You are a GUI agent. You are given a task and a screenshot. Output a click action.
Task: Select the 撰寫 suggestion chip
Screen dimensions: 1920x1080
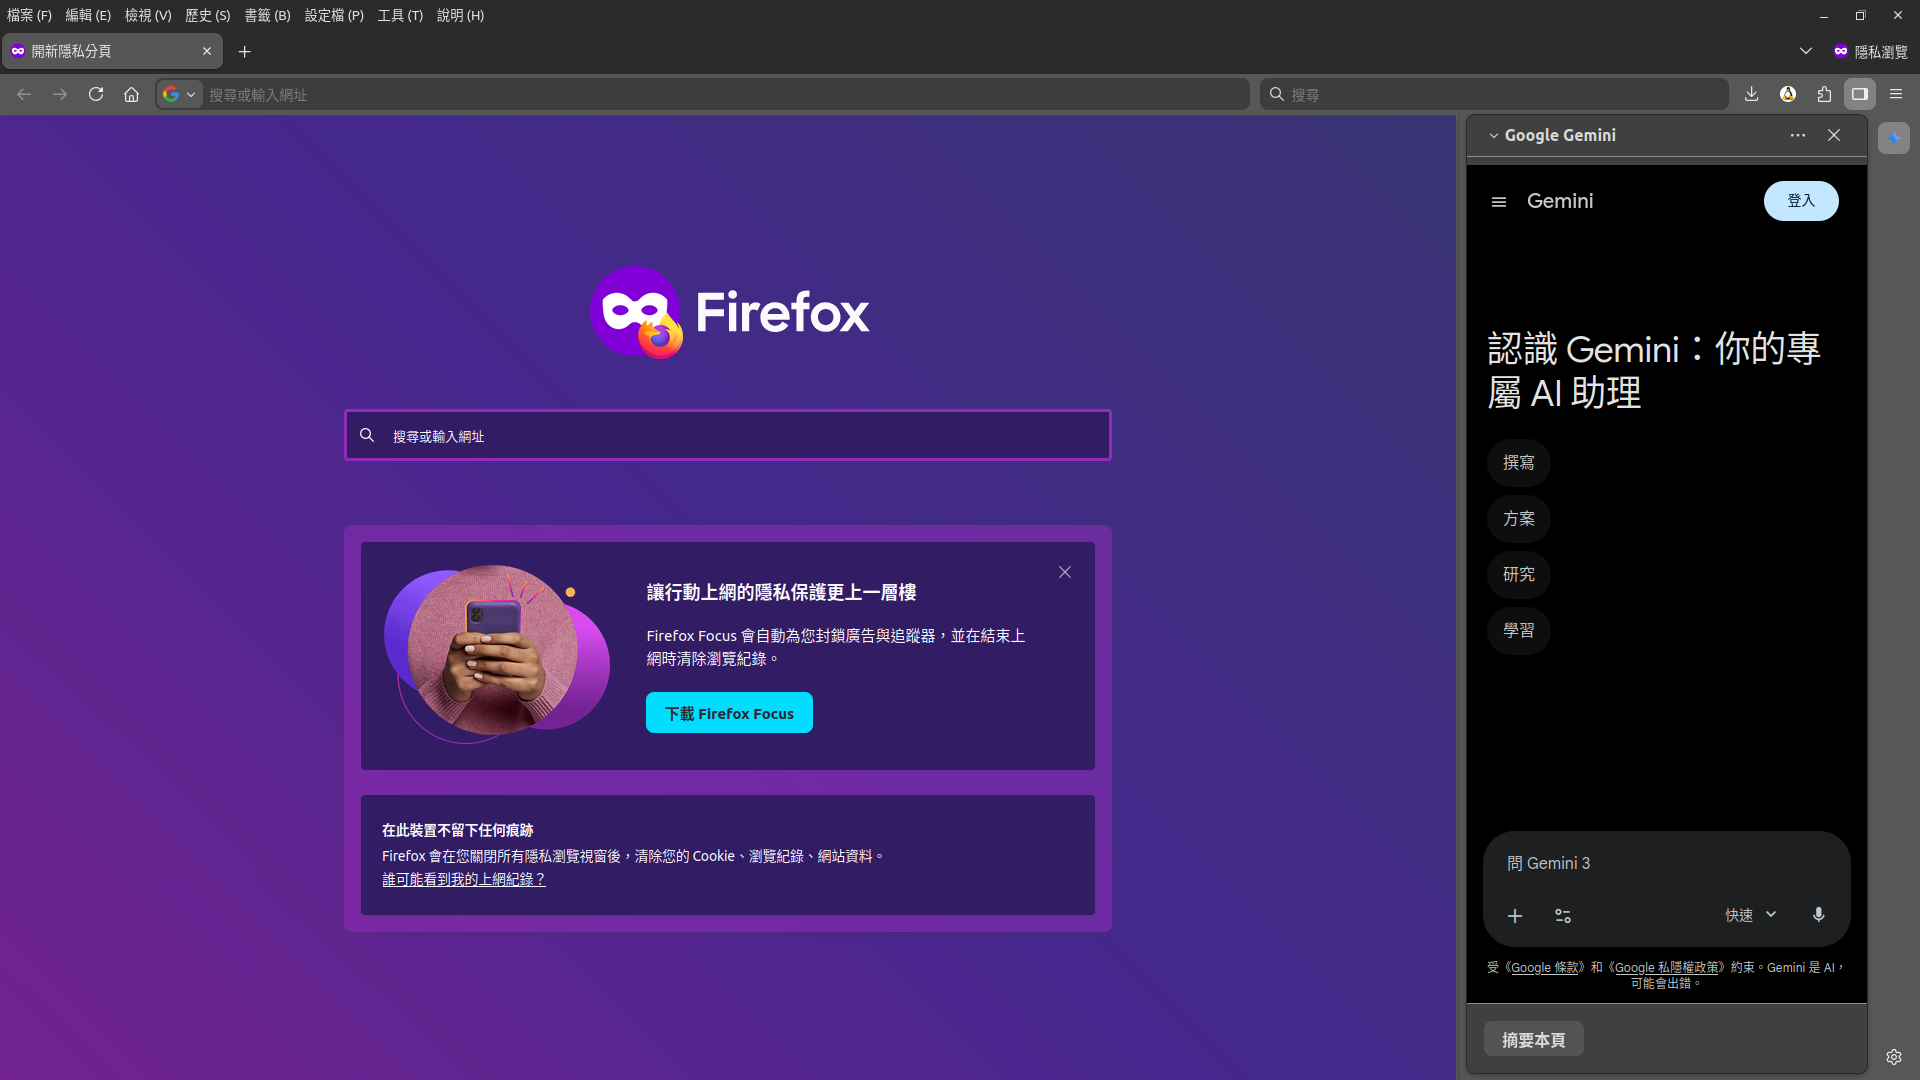pyautogui.click(x=1518, y=463)
